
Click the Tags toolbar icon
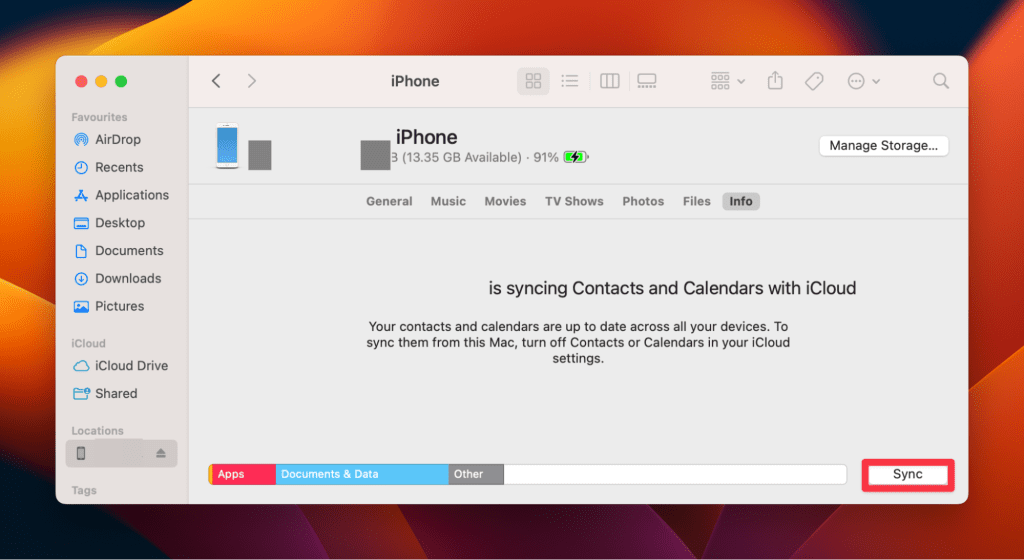pos(814,81)
